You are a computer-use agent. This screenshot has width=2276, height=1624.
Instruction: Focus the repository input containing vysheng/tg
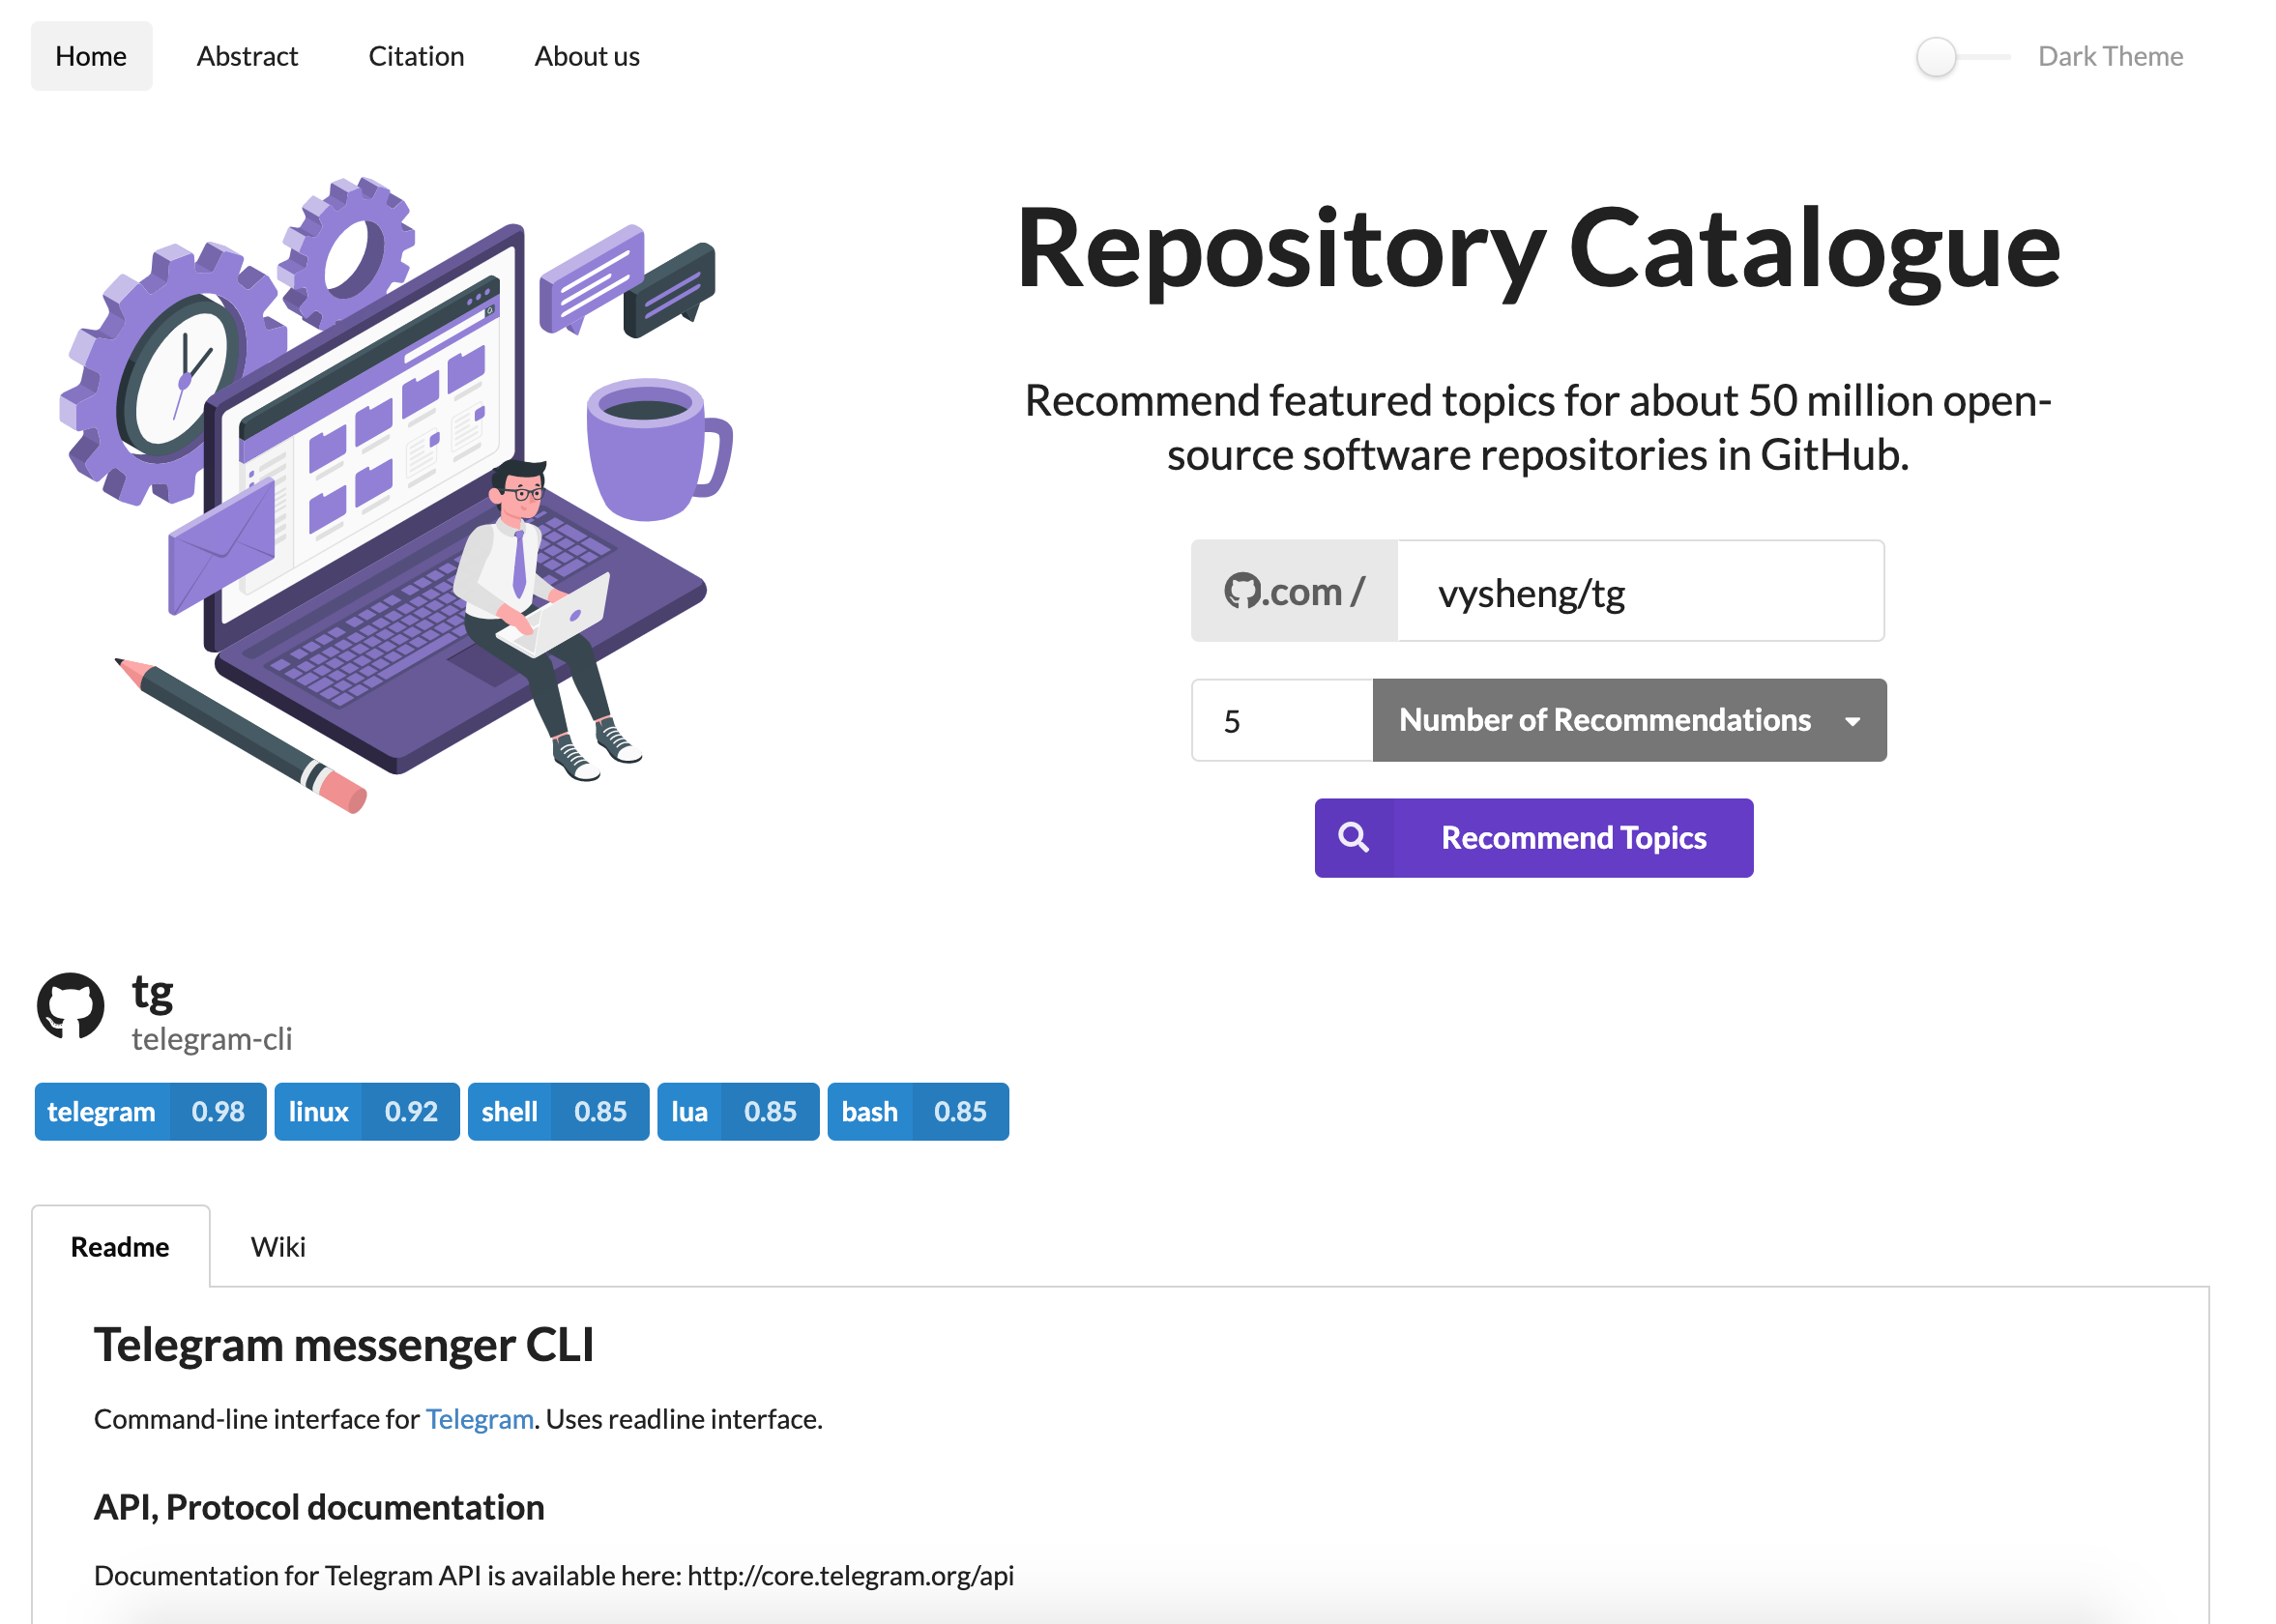1640,591
